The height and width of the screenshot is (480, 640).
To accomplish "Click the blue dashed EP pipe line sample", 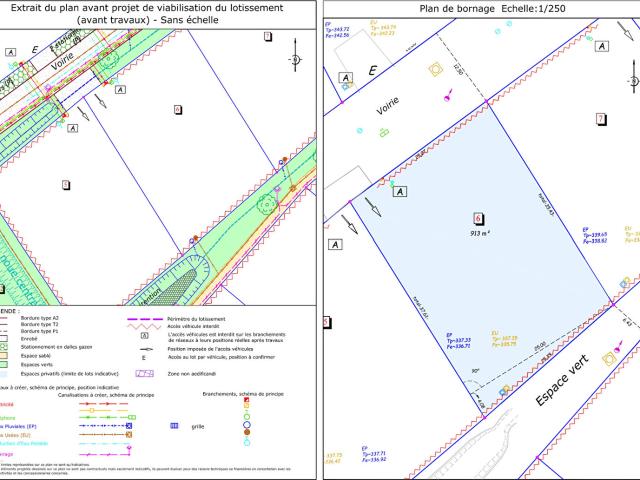I will pos(105,426).
